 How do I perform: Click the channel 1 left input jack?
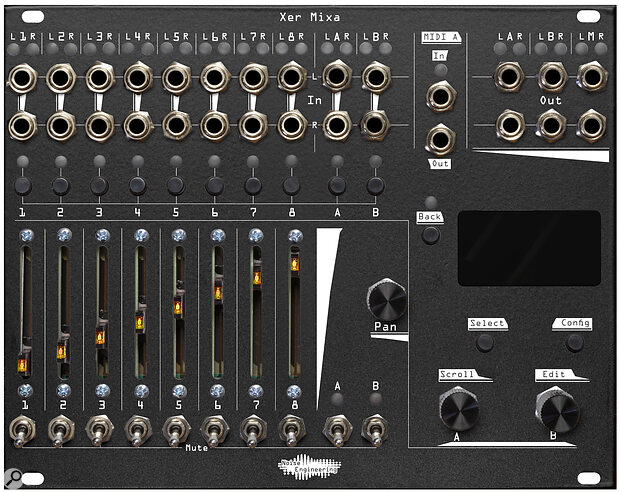[22, 77]
